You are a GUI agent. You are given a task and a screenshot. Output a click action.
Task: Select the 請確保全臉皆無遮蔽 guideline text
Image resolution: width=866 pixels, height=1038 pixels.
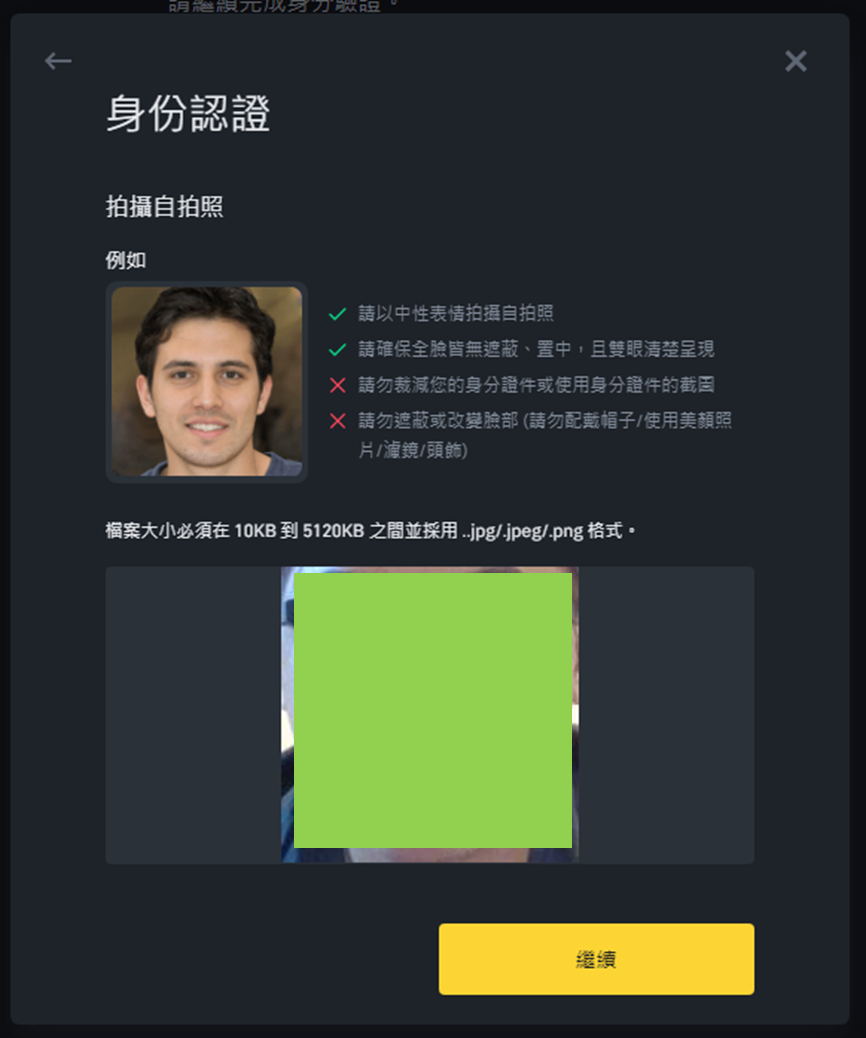536,349
